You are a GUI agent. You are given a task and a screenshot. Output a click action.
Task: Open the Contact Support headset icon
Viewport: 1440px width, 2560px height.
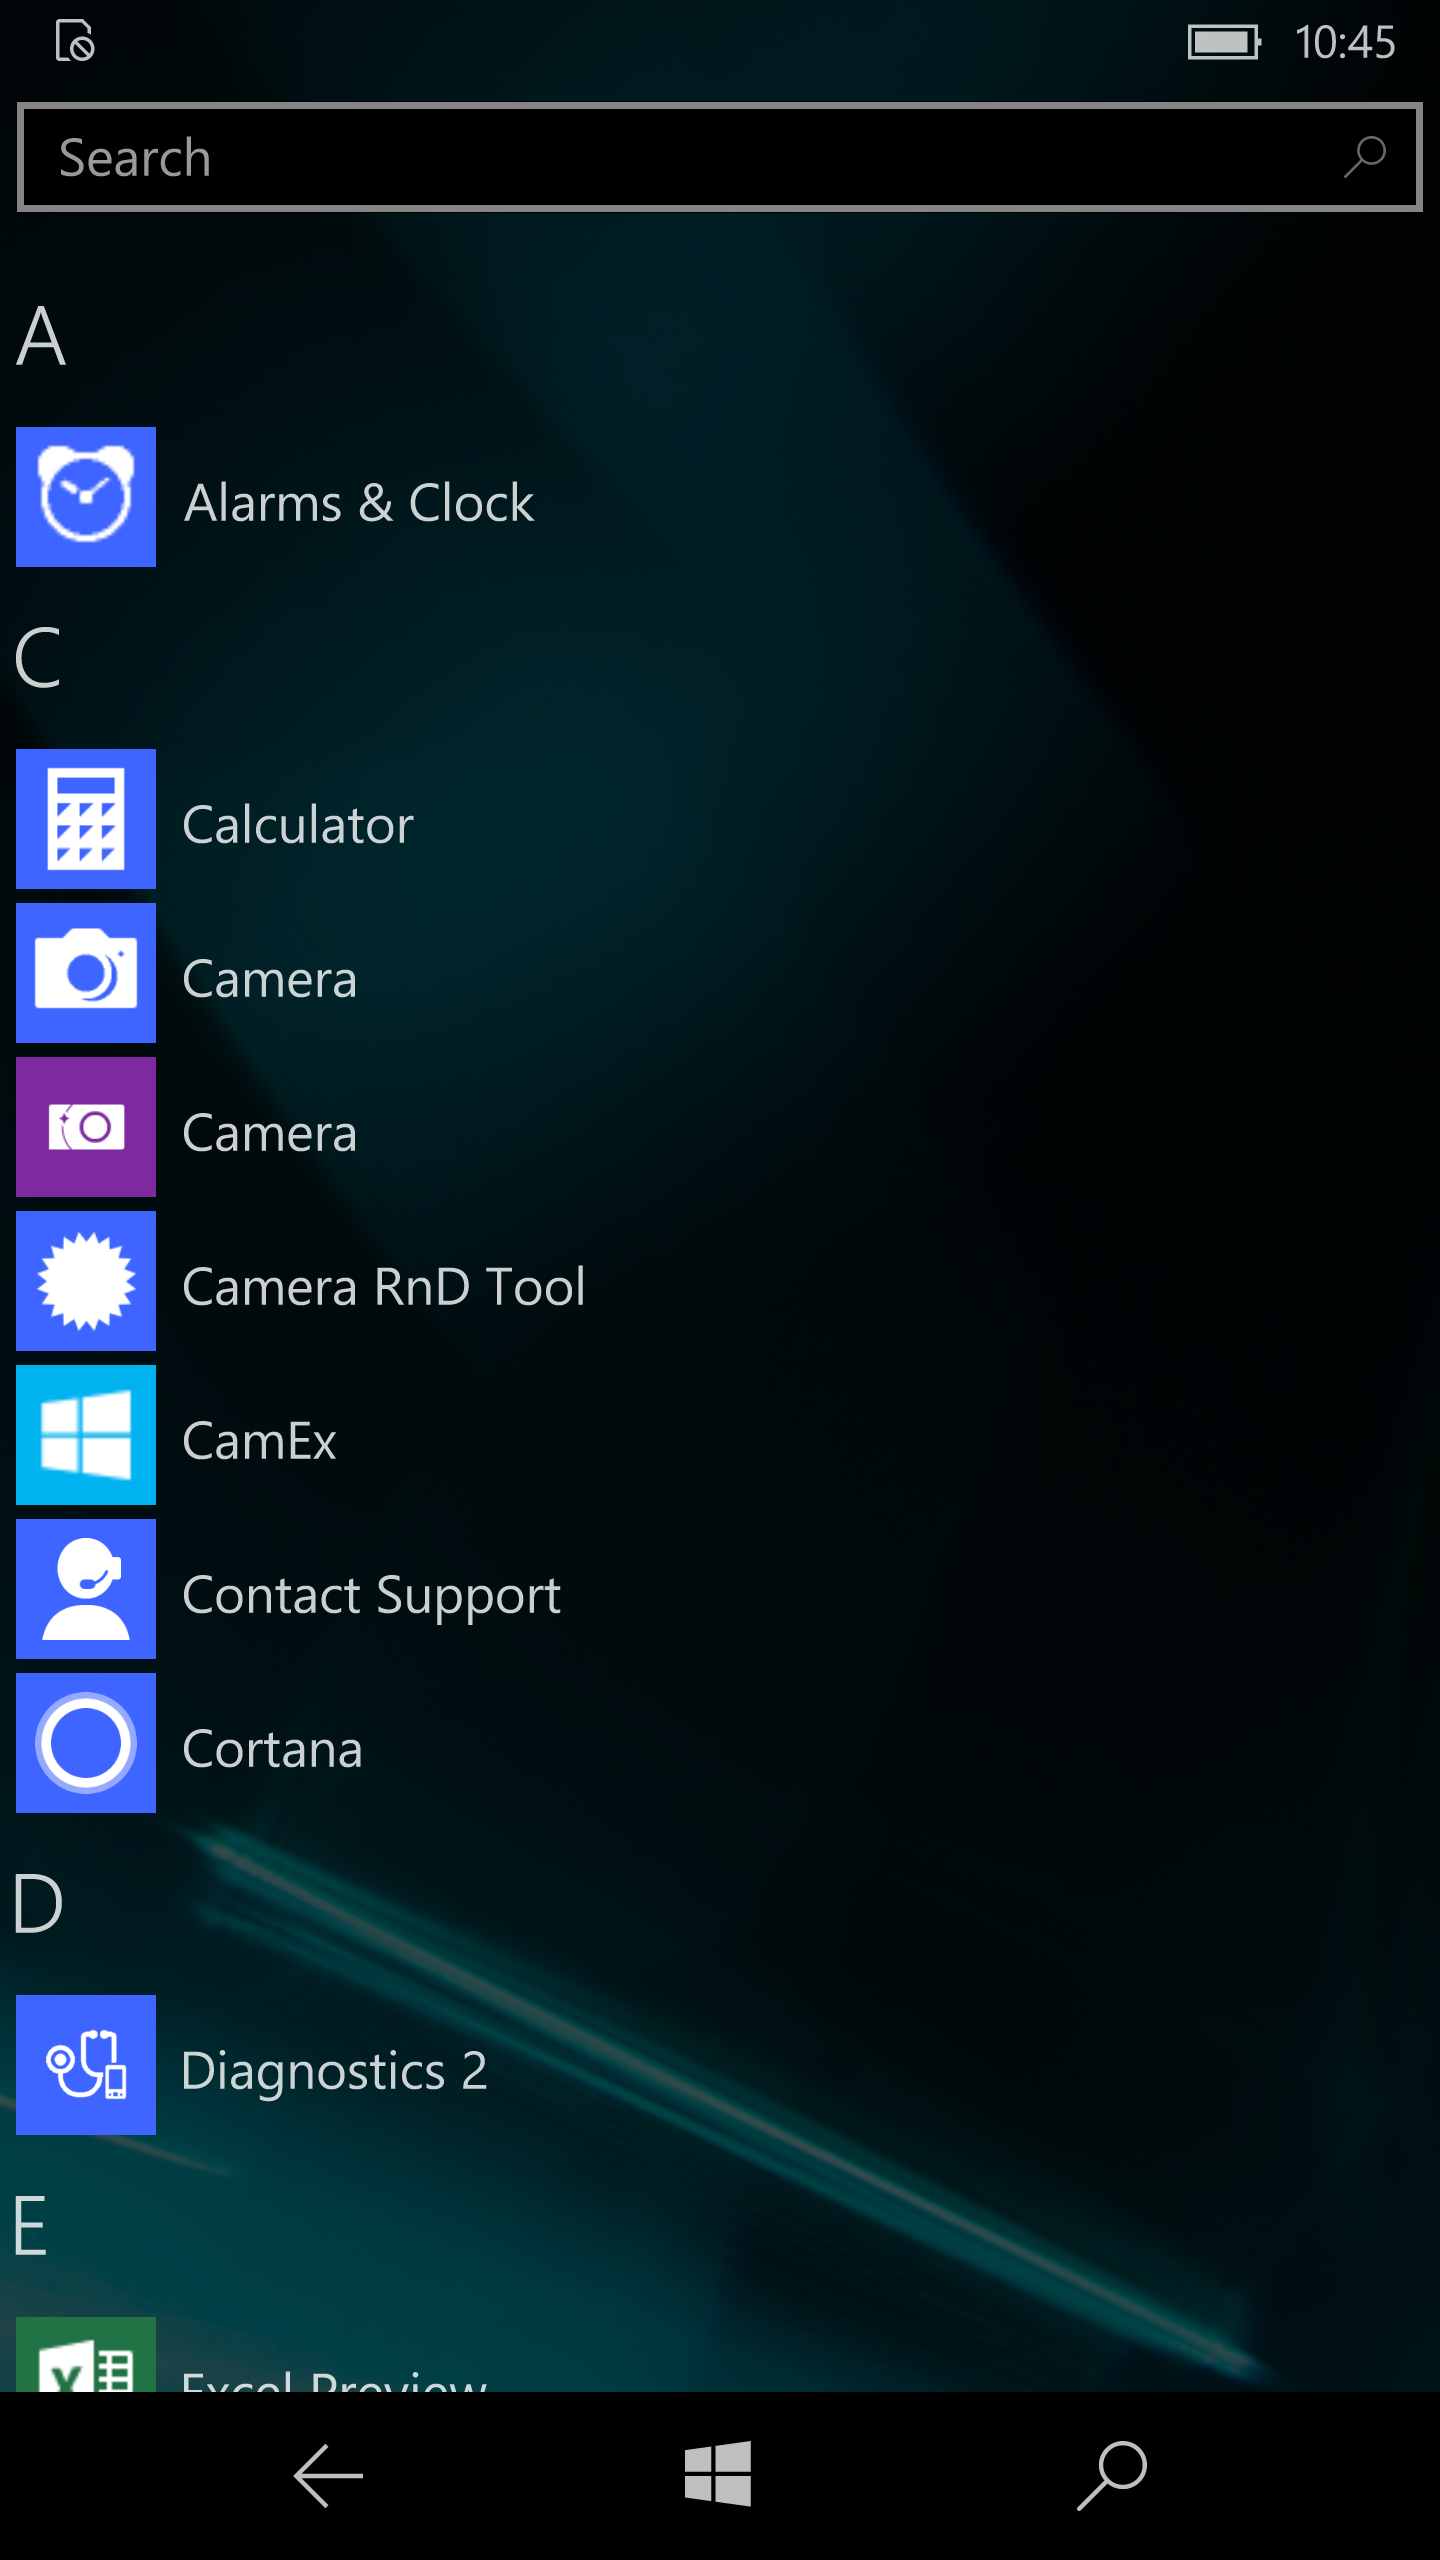[x=86, y=1589]
